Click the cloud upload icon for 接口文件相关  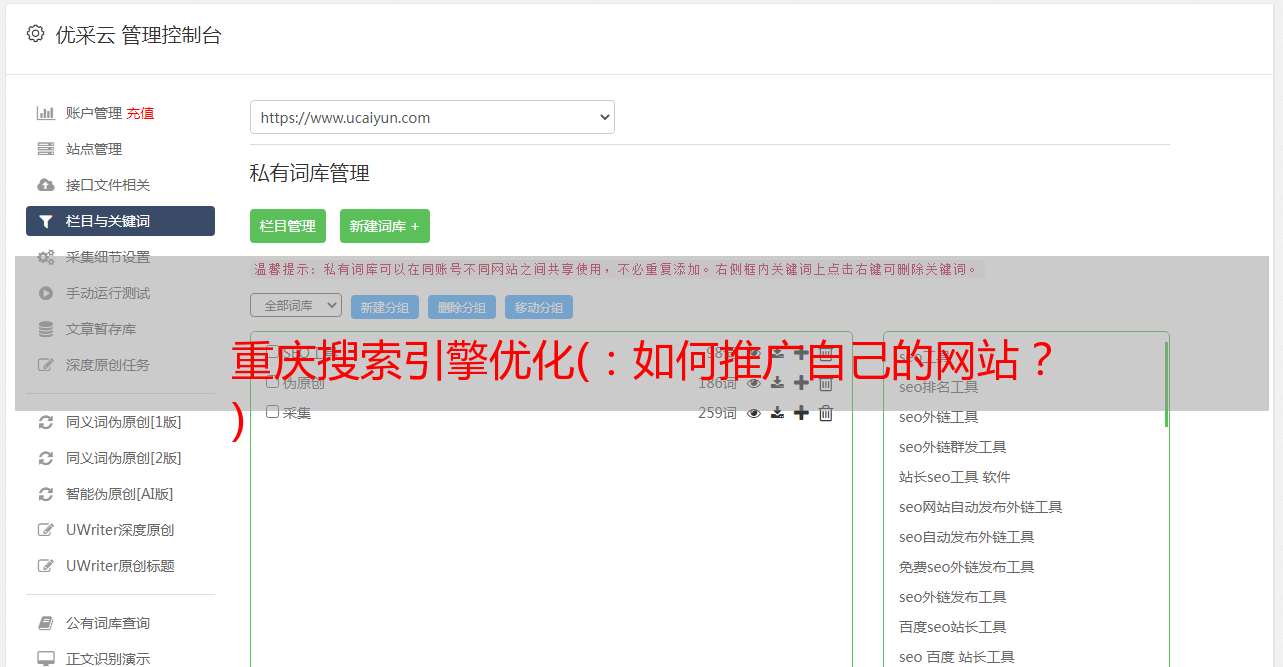pos(46,185)
